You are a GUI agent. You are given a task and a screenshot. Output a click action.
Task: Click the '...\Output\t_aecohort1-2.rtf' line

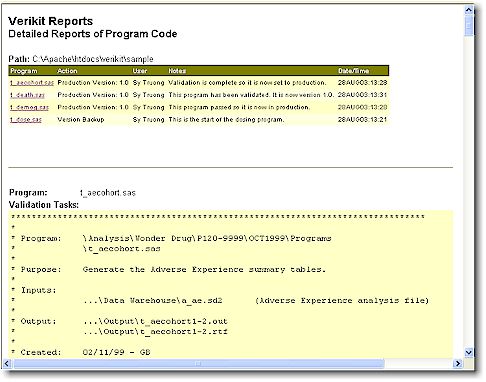coord(155,332)
